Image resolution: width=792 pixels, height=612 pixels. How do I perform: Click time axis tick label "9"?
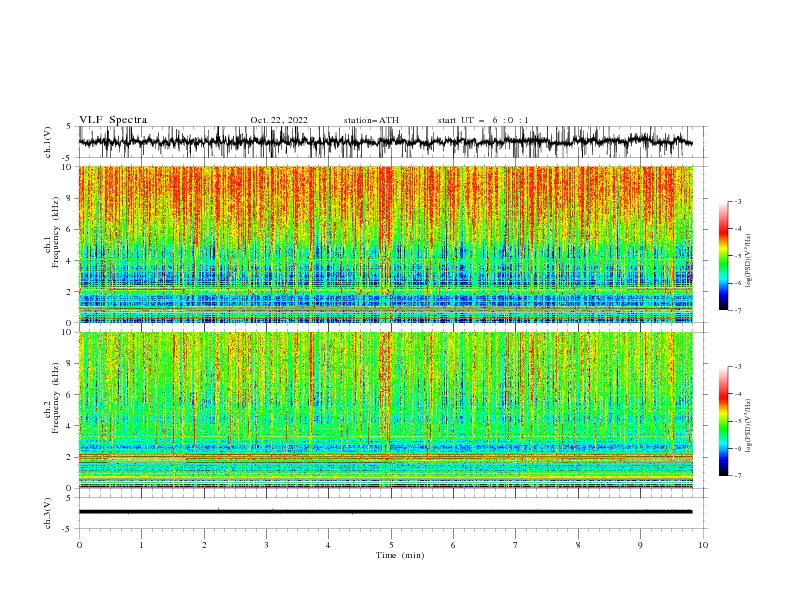[x=640, y=545]
